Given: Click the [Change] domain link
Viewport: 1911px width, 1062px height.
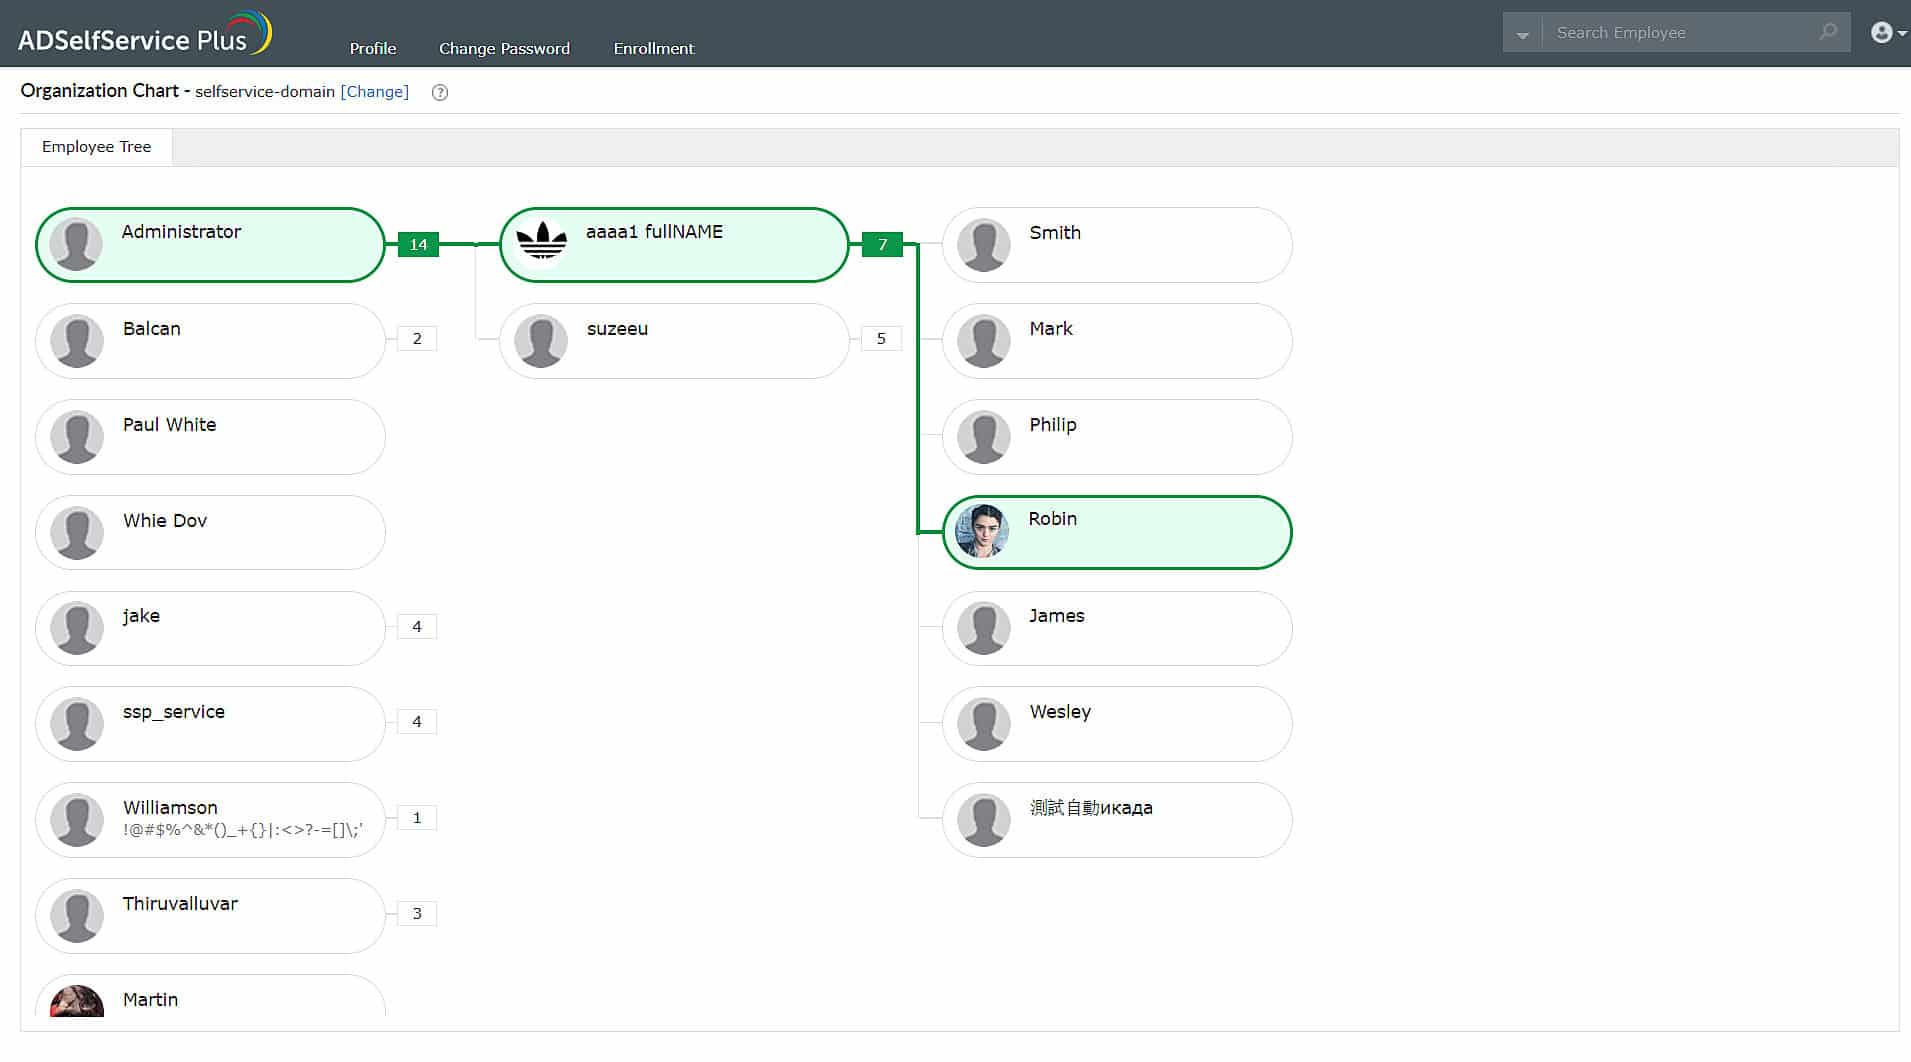Looking at the screenshot, I should [x=375, y=91].
